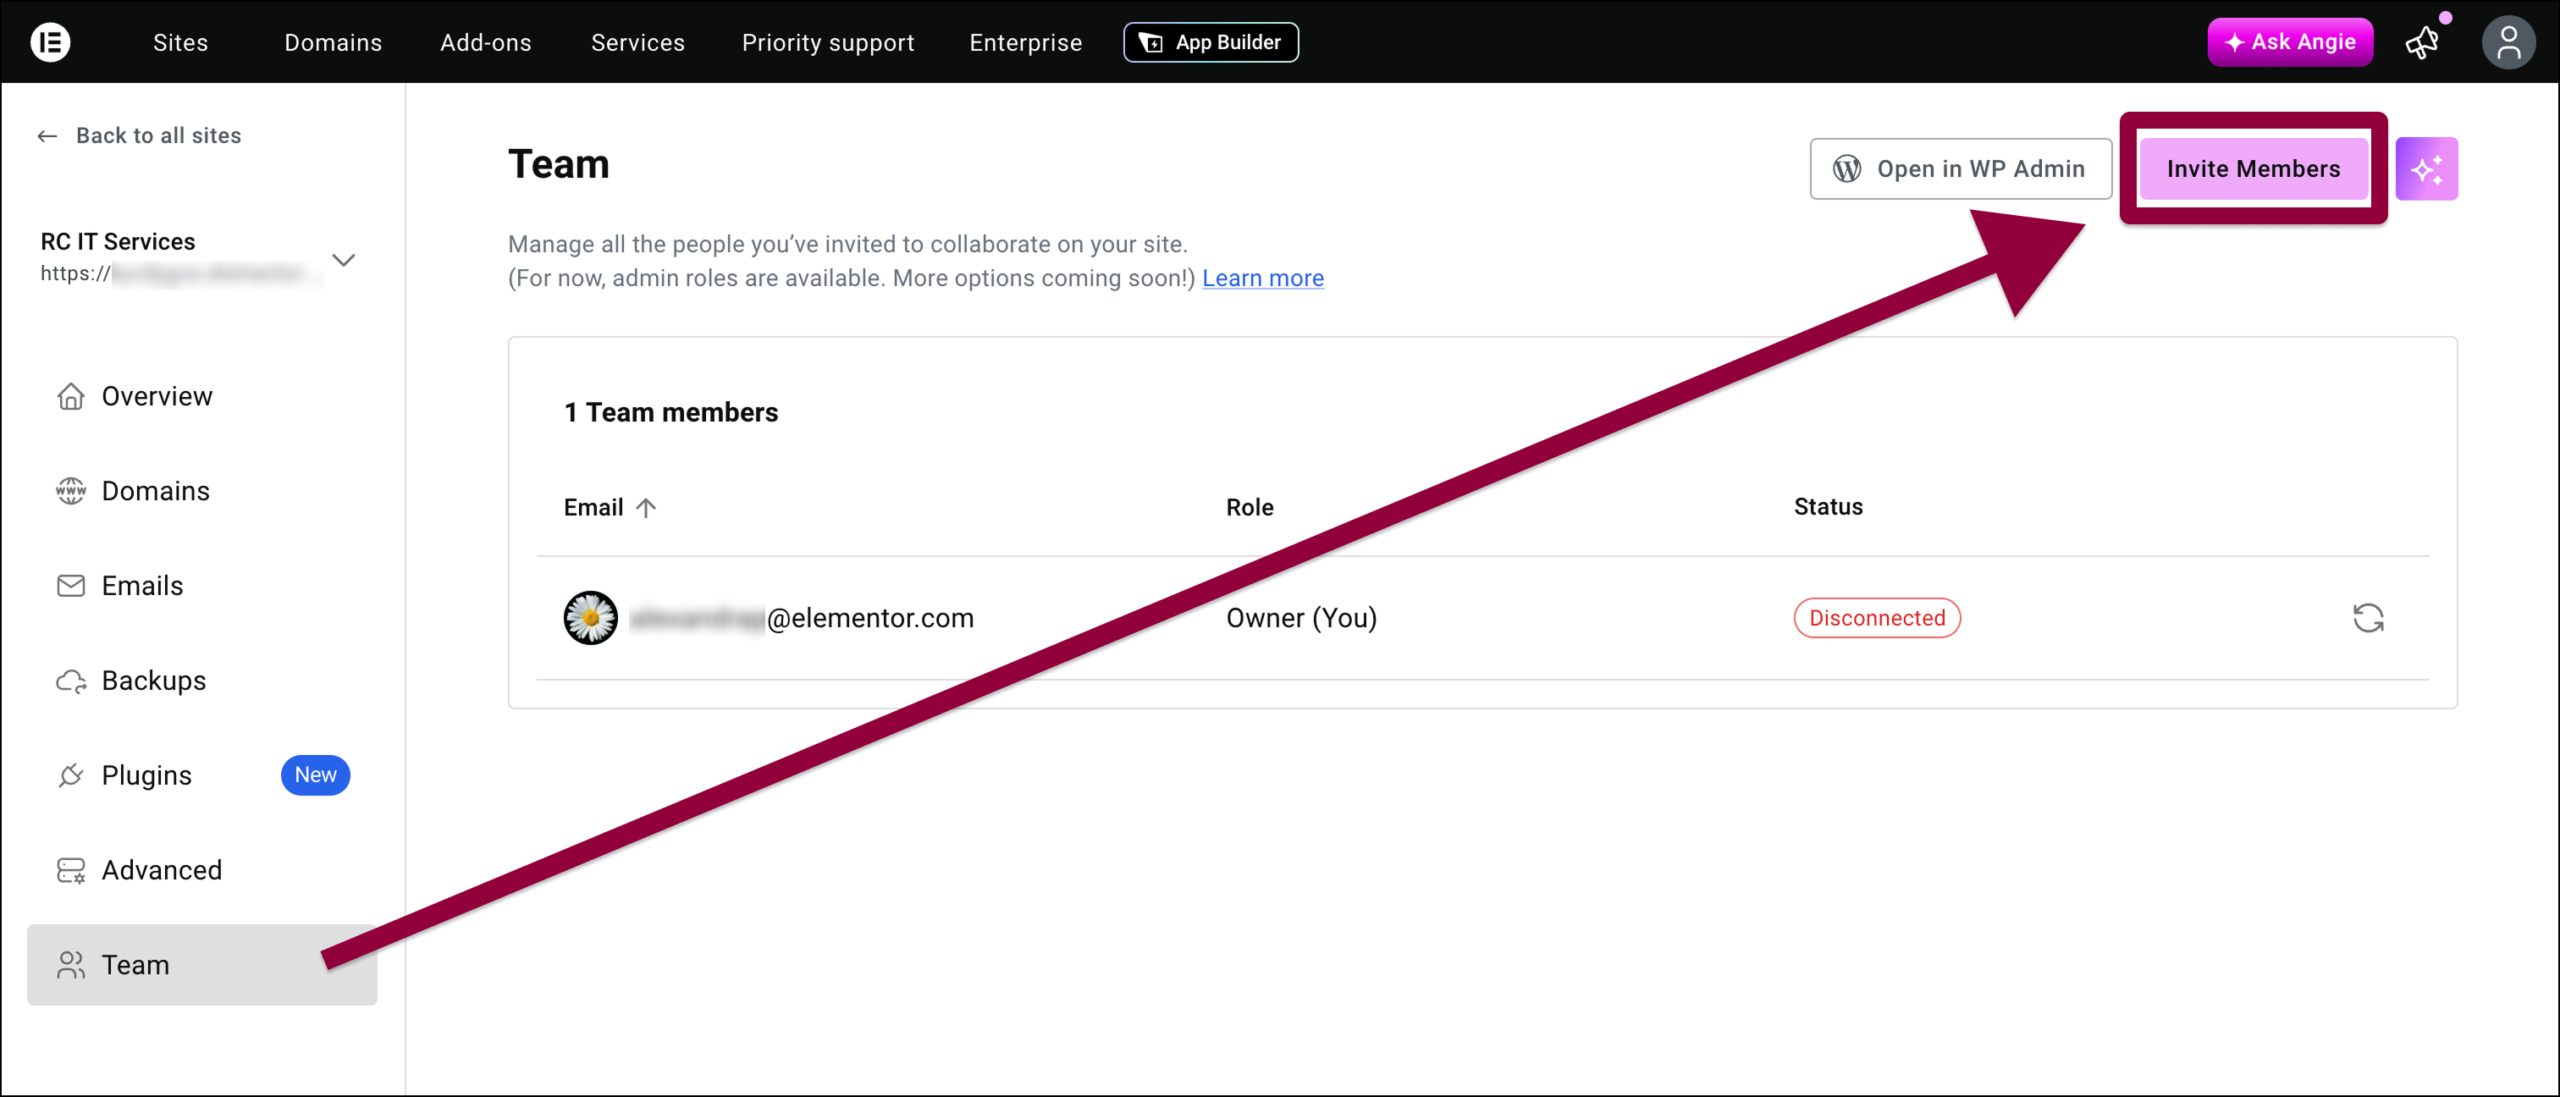Open Sites in the top navigation

coord(181,42)
